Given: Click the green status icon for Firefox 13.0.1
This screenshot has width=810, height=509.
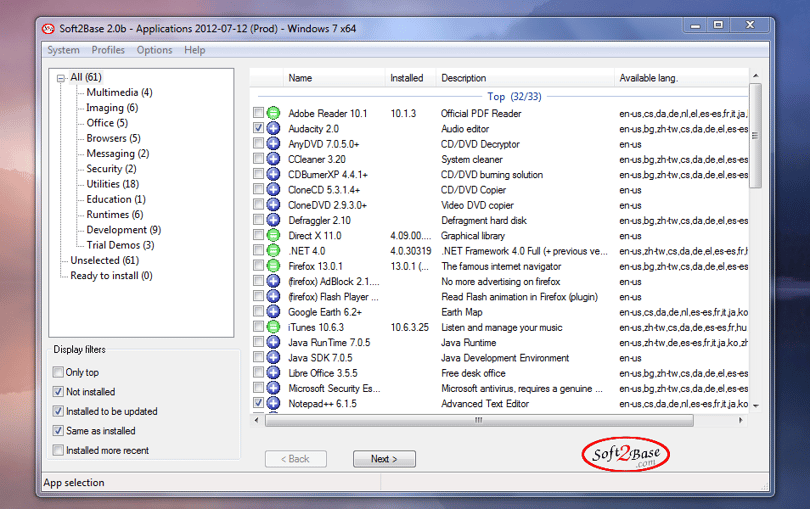Looking at the screenshot, I should pos(273,266).
